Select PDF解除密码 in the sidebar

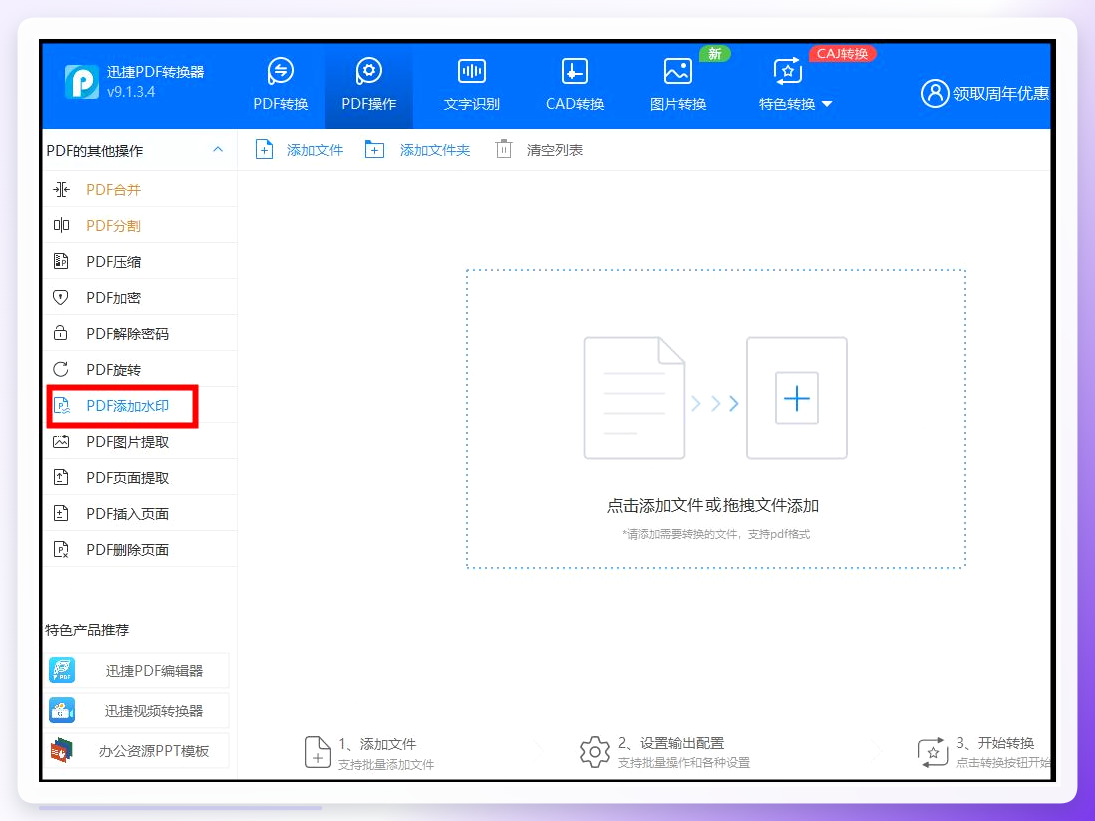(140, 333)
